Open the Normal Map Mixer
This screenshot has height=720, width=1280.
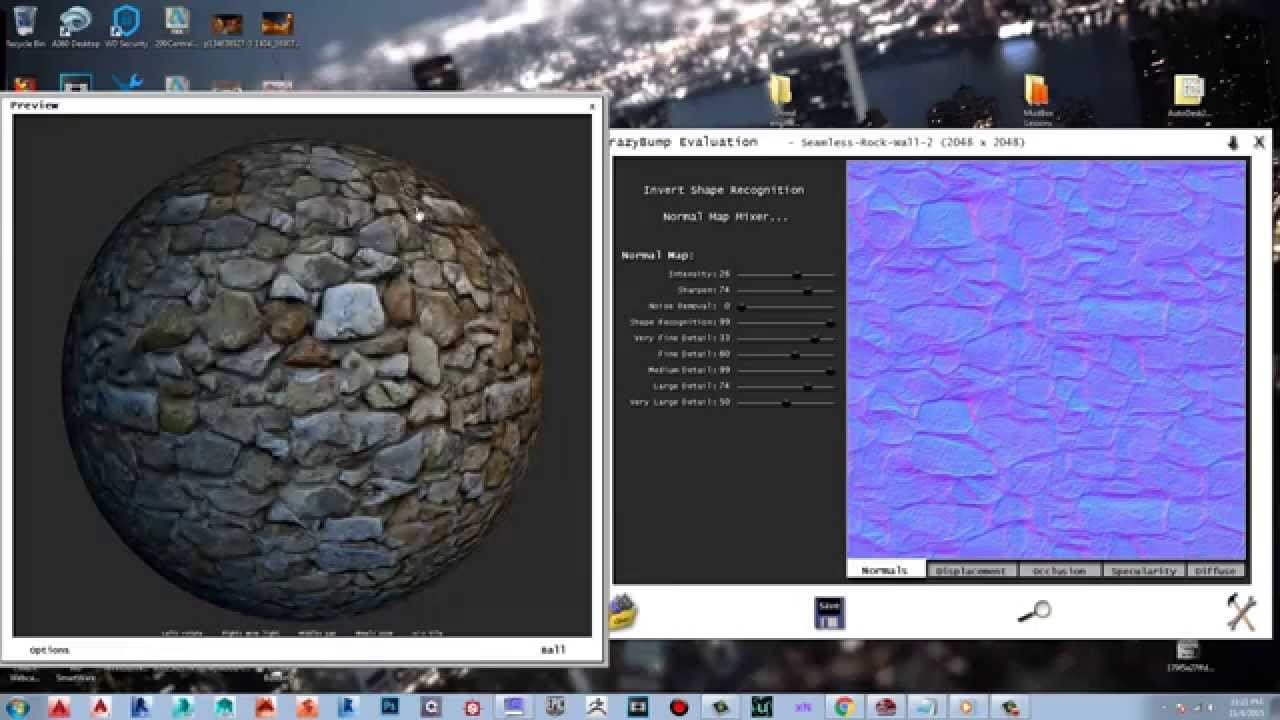tap(725, 217)
